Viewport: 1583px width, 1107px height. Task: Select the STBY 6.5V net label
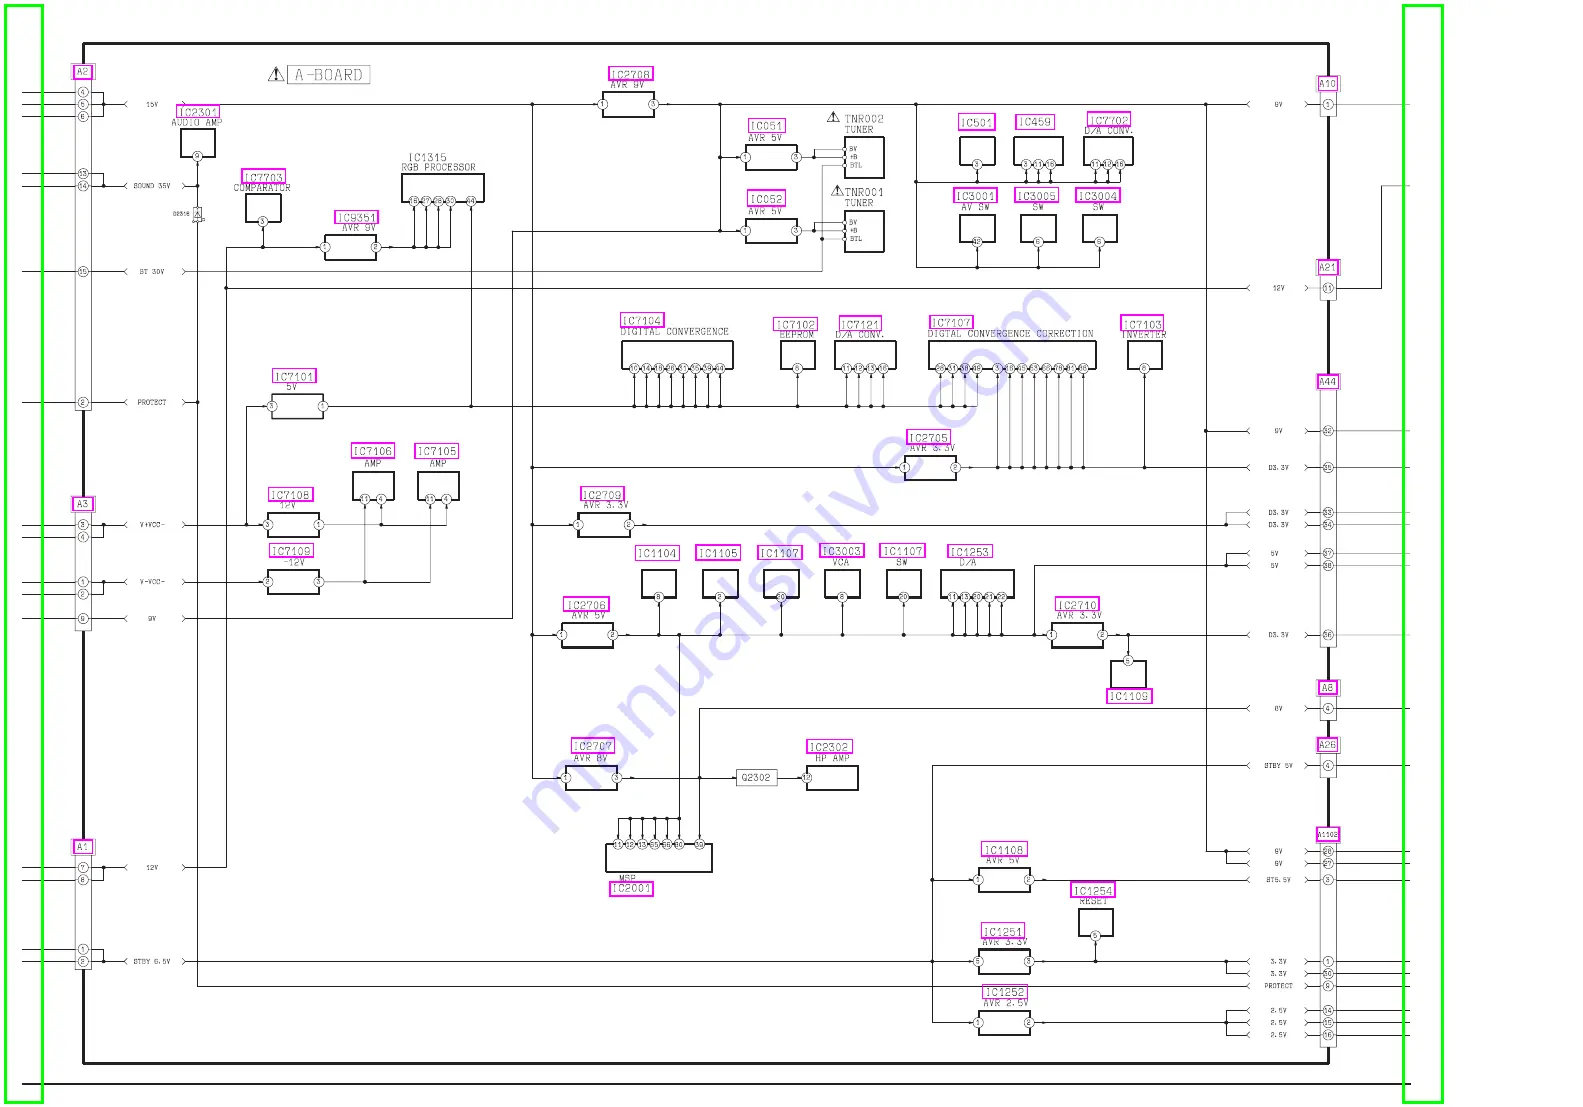pos(152,962)
